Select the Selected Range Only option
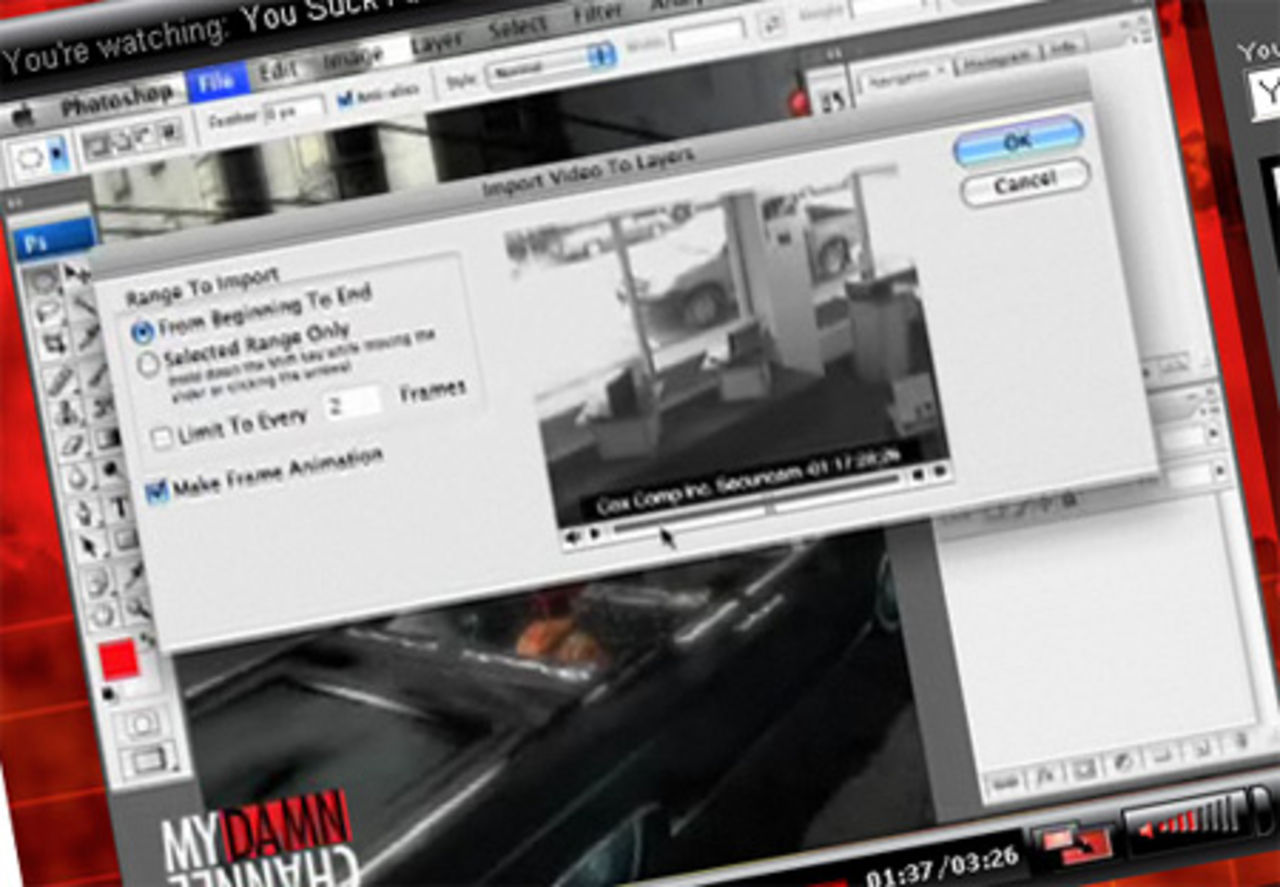The width and height of the screenshot is (1280, 887). [x=149, y=364]
